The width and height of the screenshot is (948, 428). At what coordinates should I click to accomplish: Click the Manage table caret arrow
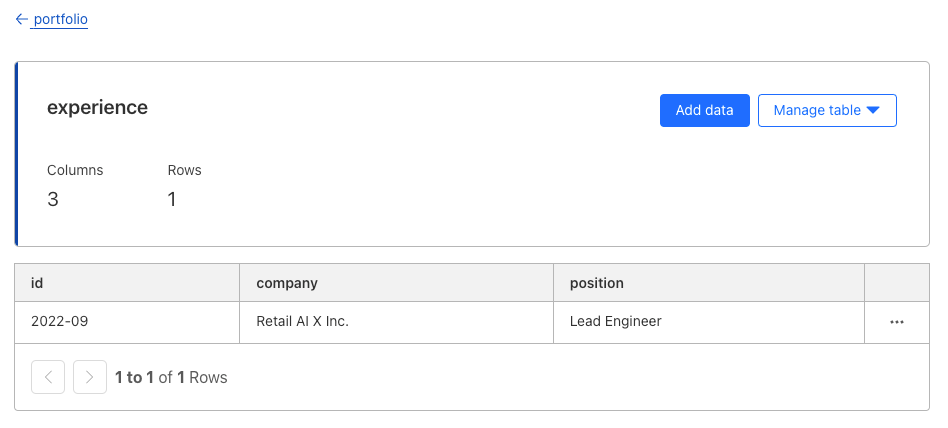872,110
